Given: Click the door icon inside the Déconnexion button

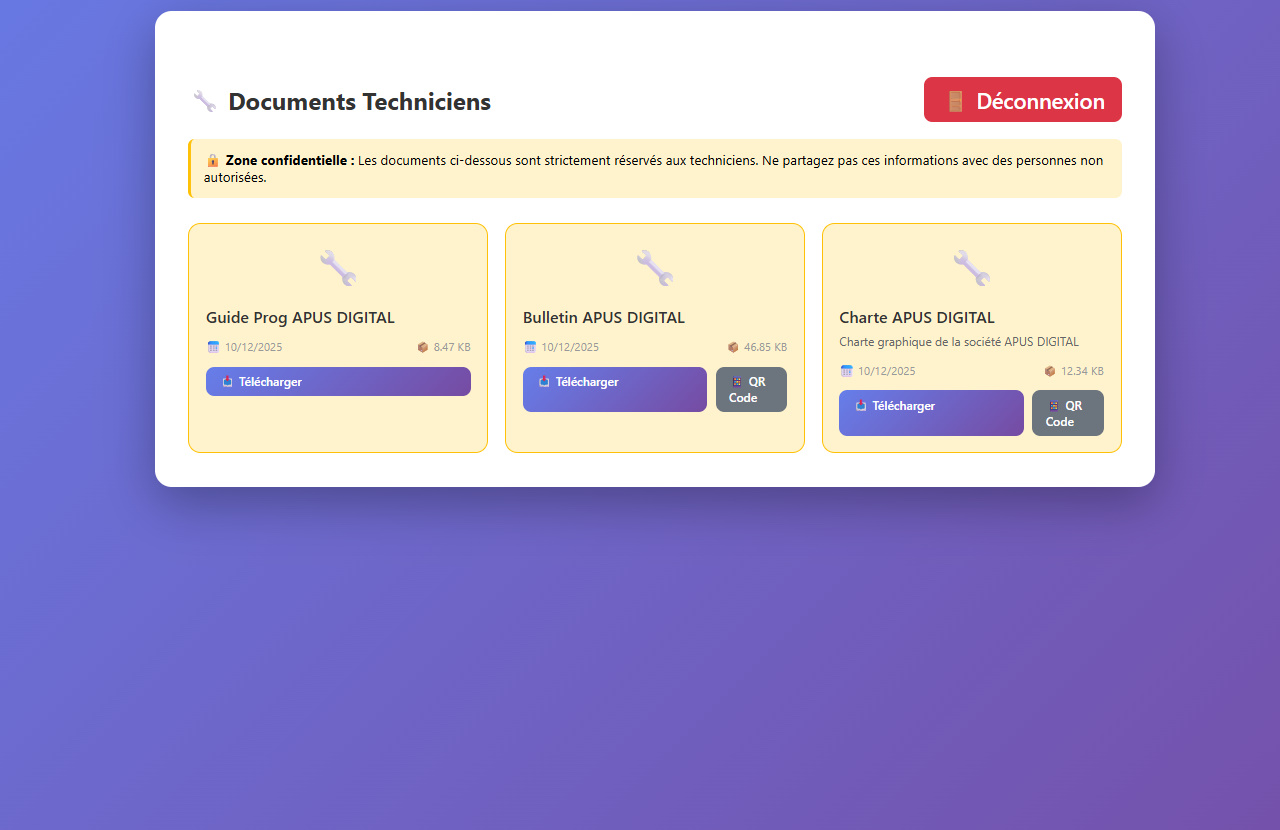Looking at the screenshot, I should 955,99.
